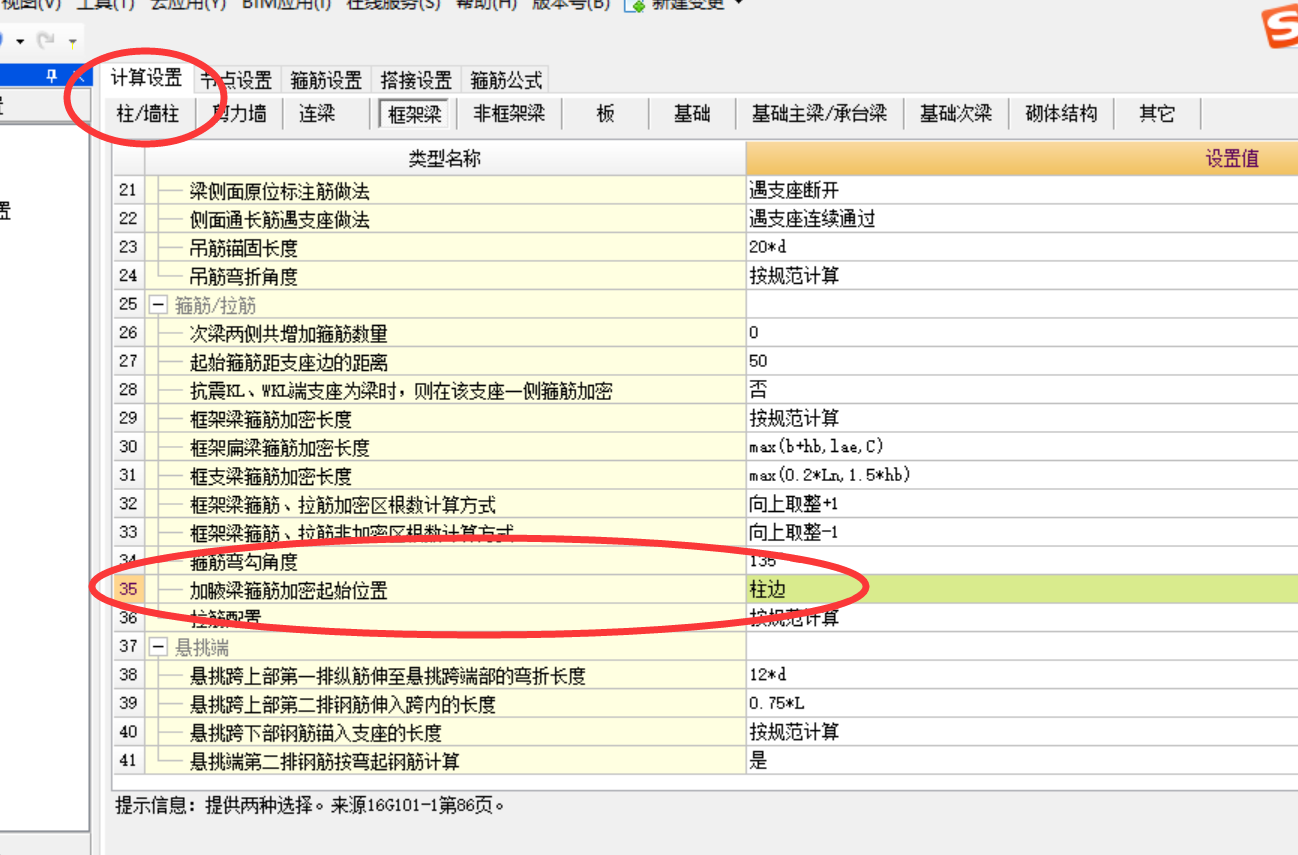Select the 其它 component category
1298x855 pixels.
click(1157, 114)
